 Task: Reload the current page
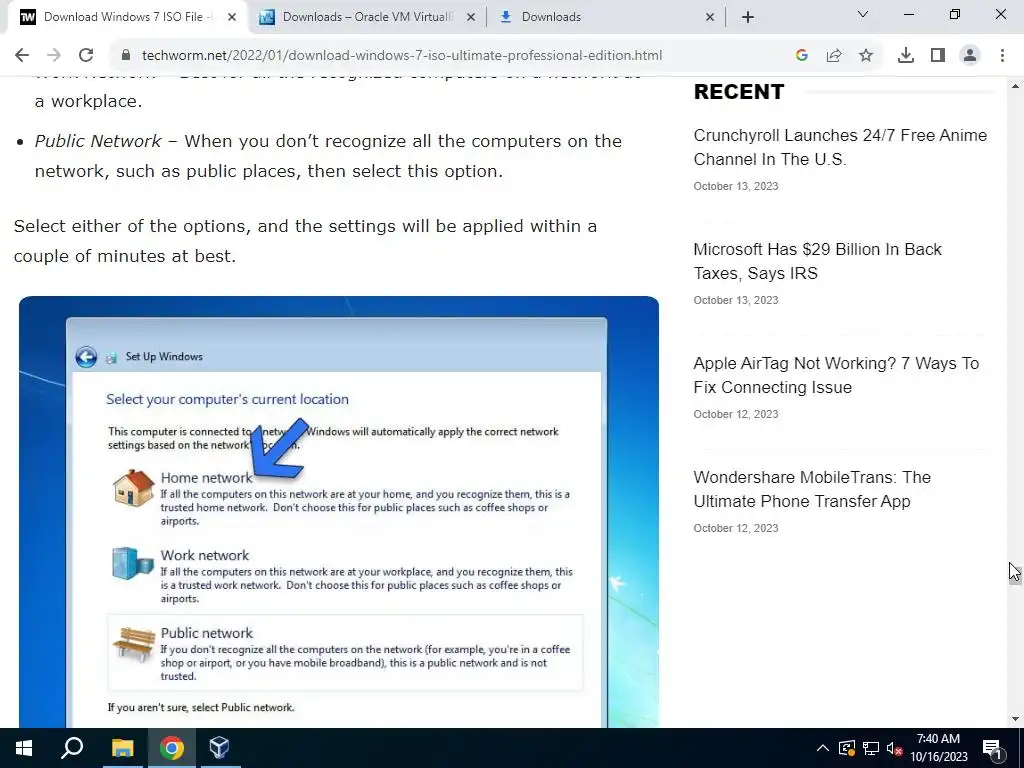(x=86, y=56)
